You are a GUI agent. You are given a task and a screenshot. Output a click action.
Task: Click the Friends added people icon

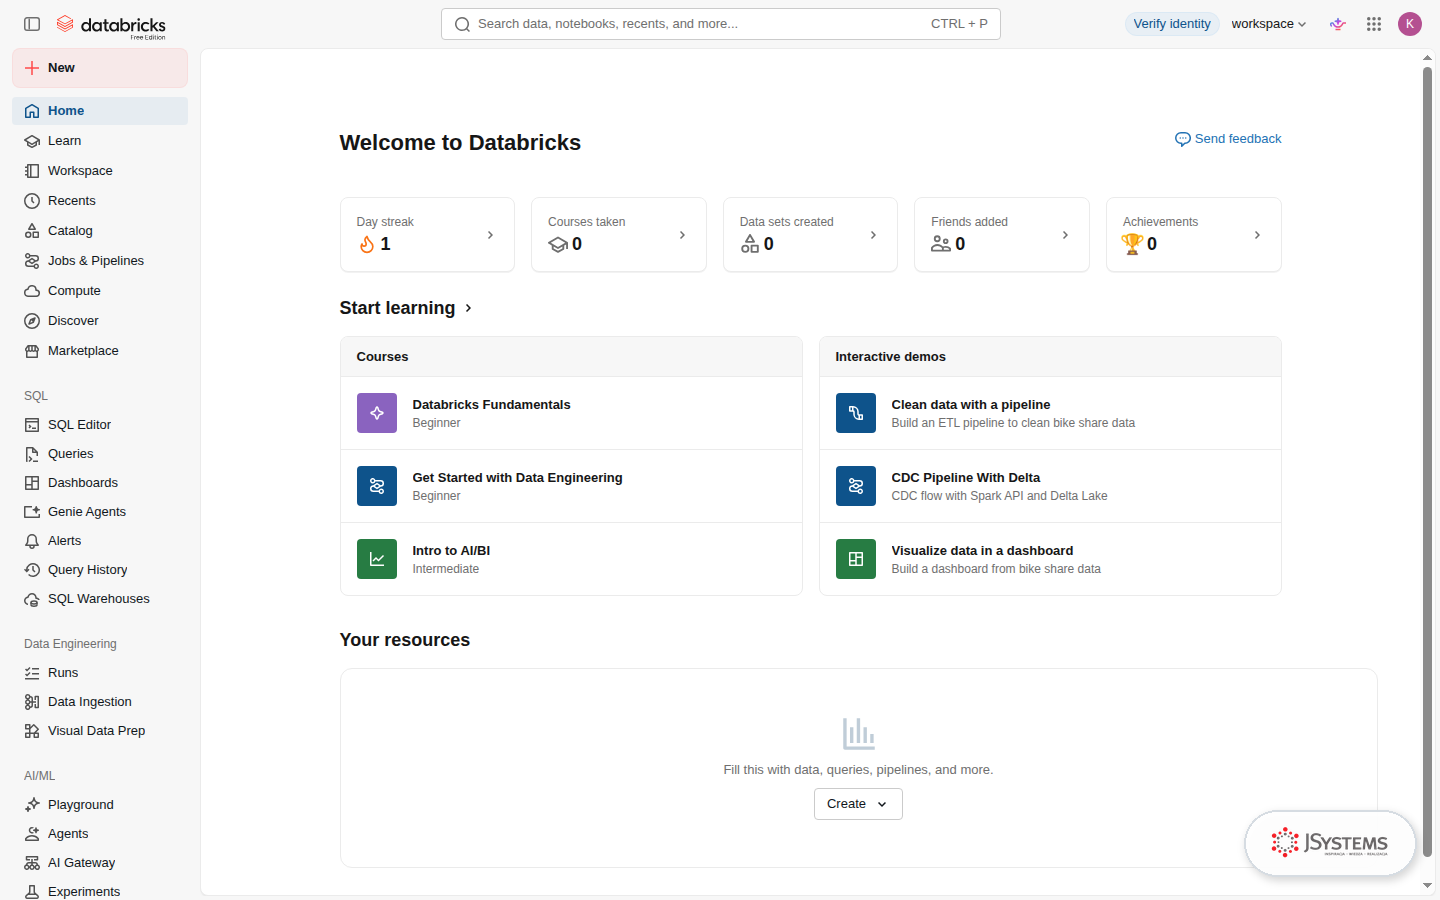click(941, 244)
